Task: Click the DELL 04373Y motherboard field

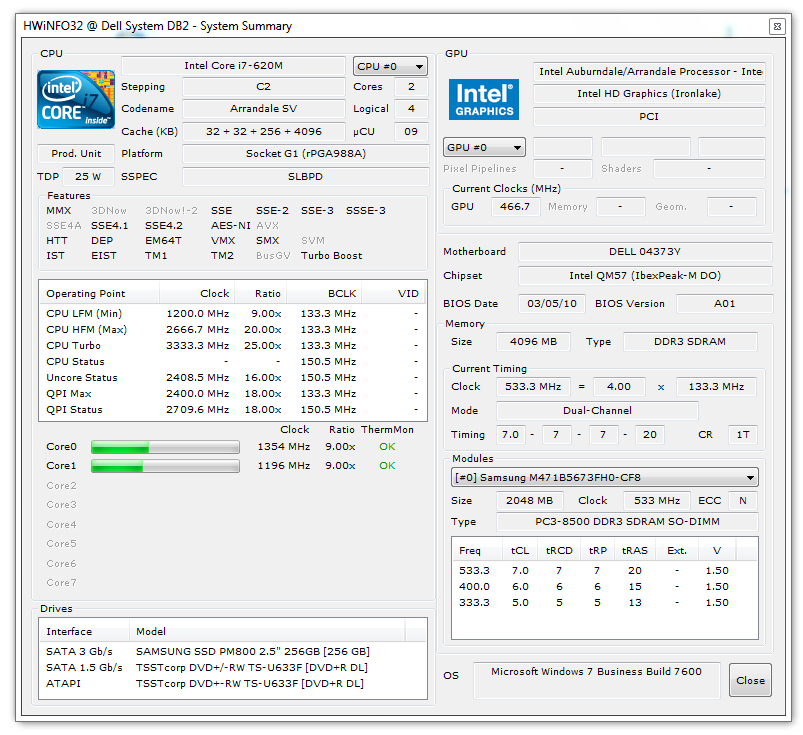Action: 644,252
